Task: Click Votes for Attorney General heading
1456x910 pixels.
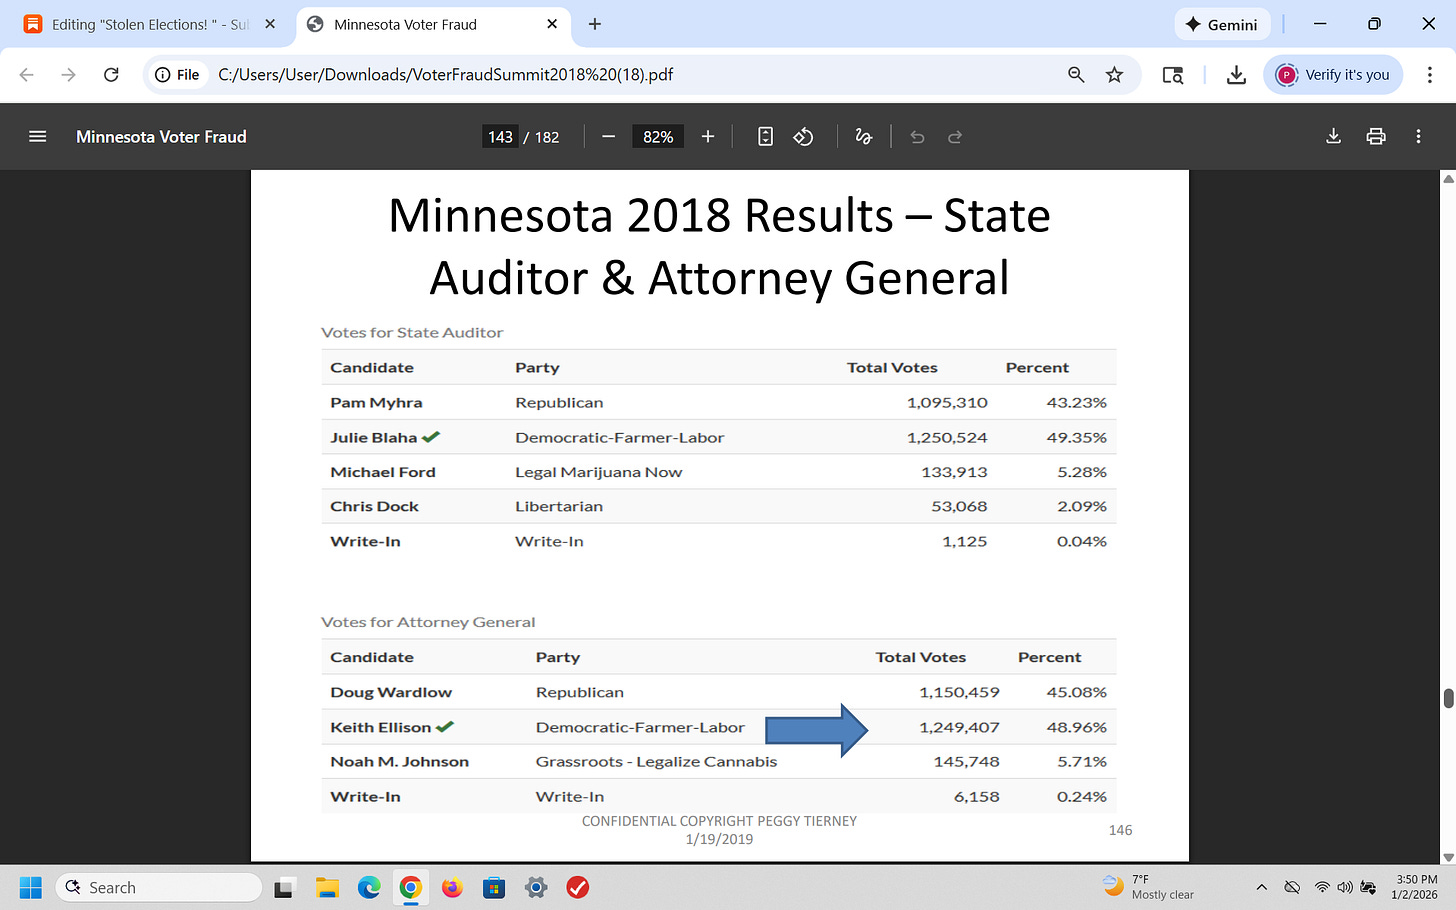Action: click(428, 622)
